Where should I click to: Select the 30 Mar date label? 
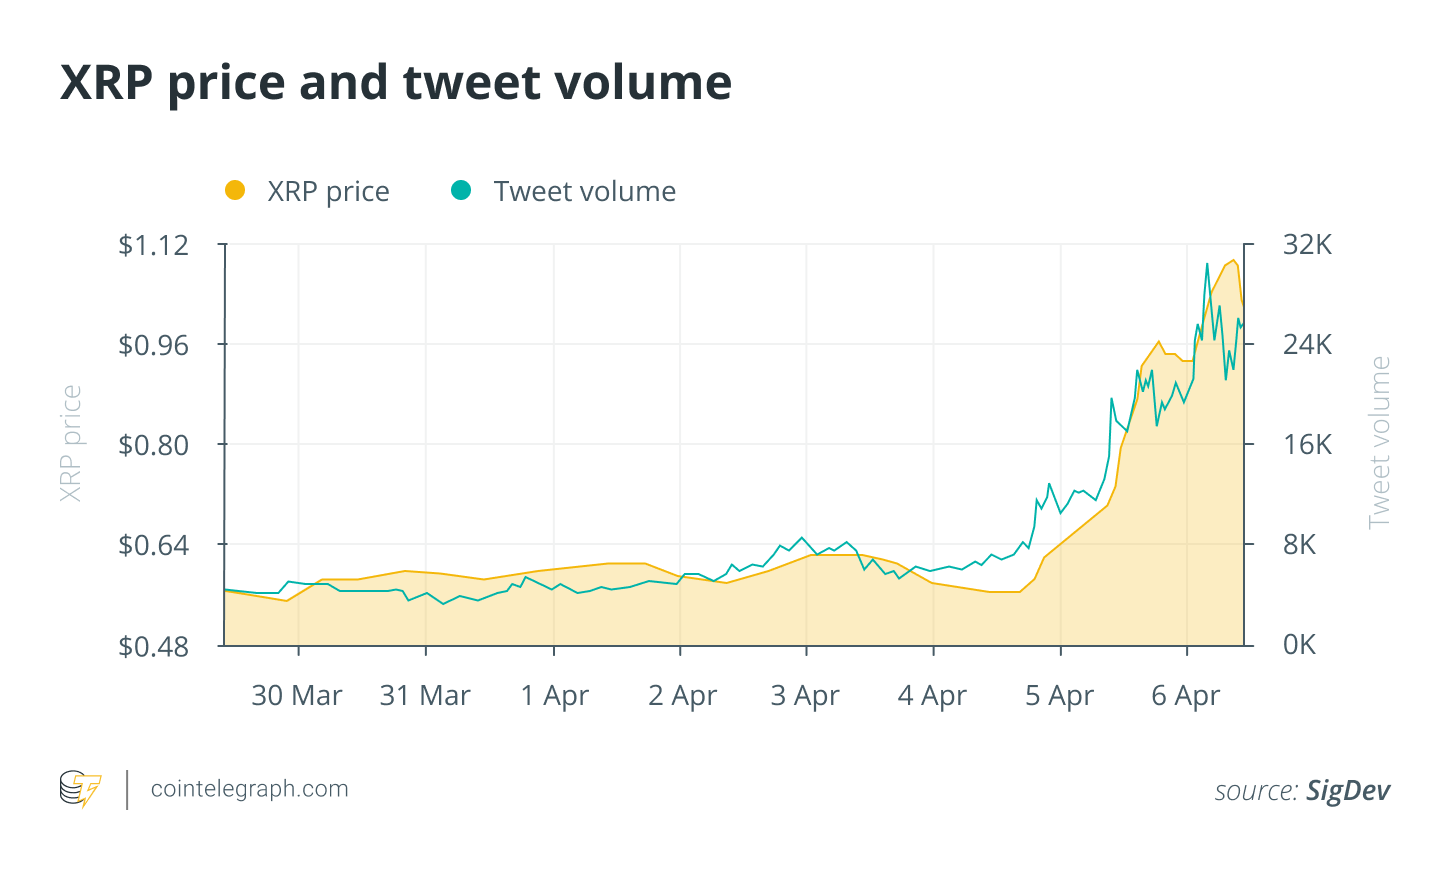[297, 695]
